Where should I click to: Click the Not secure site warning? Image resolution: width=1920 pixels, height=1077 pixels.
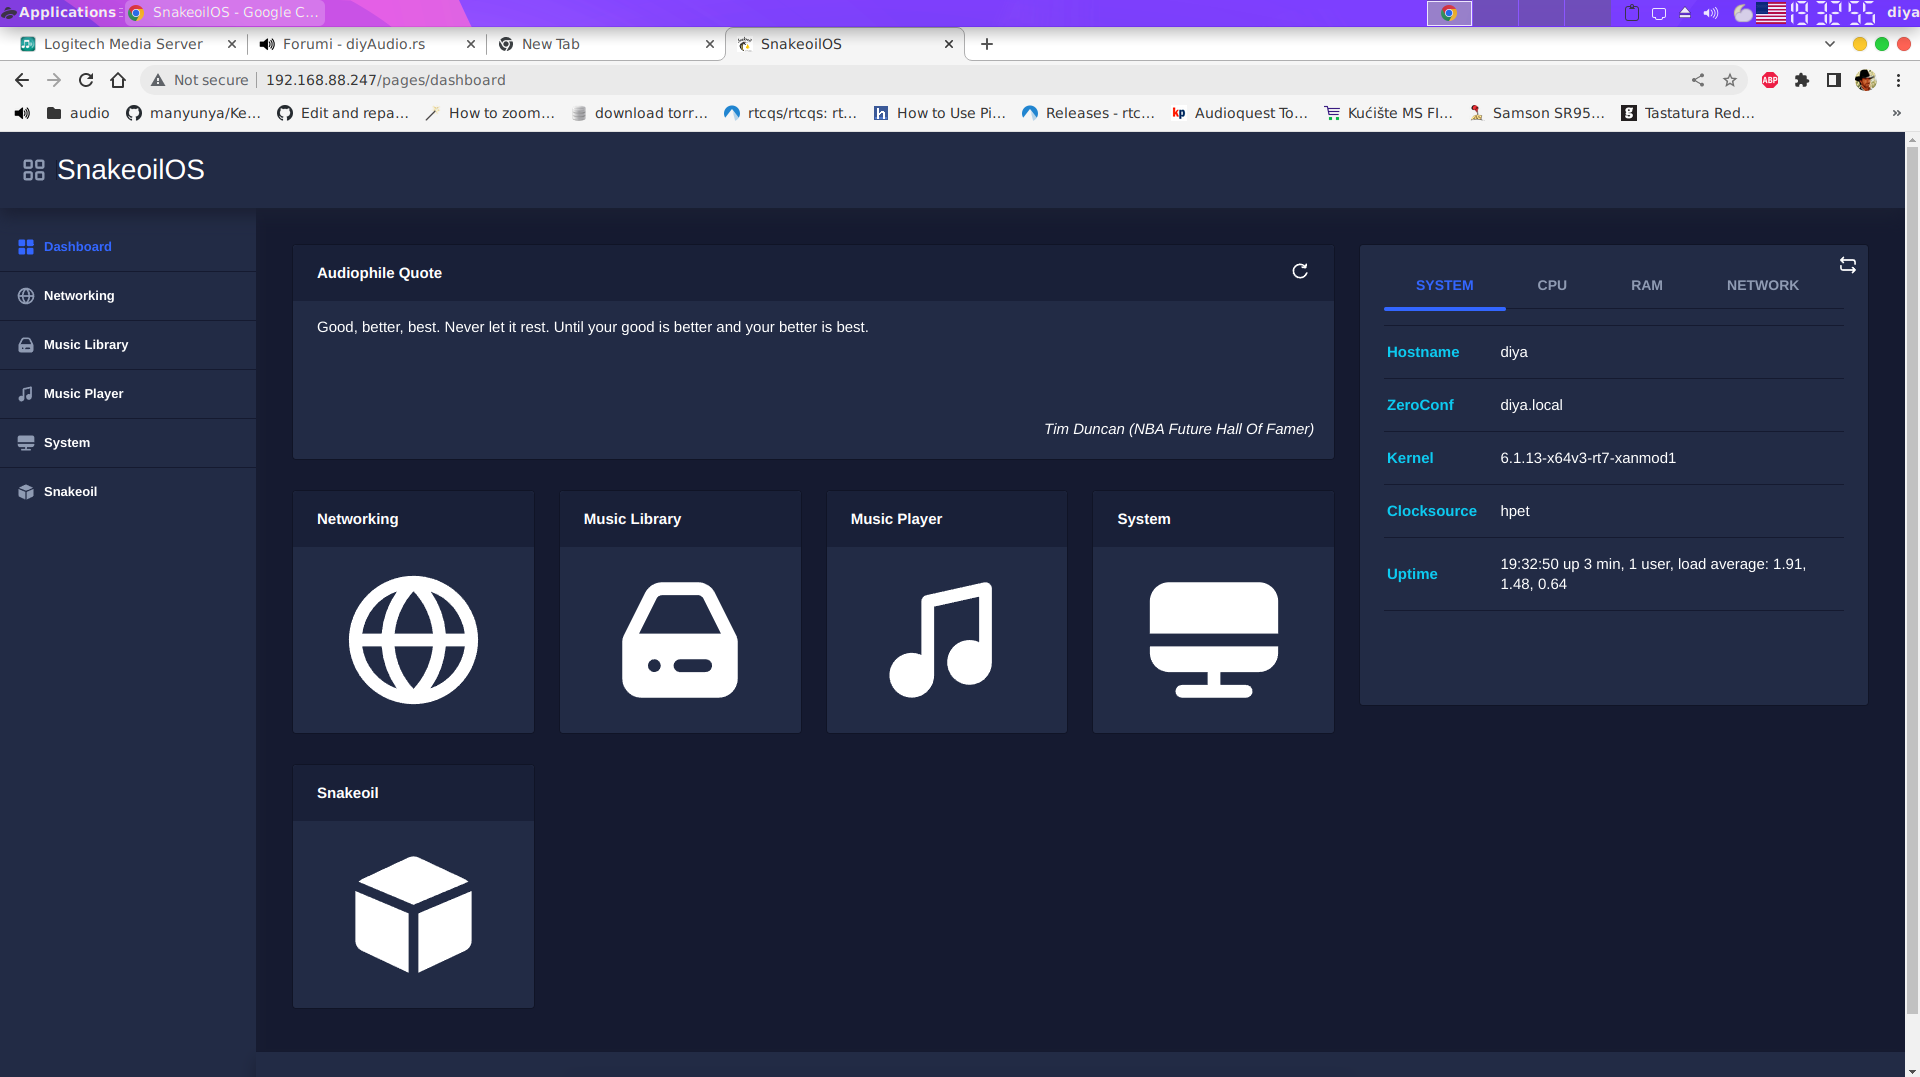[x=200, y=80]
